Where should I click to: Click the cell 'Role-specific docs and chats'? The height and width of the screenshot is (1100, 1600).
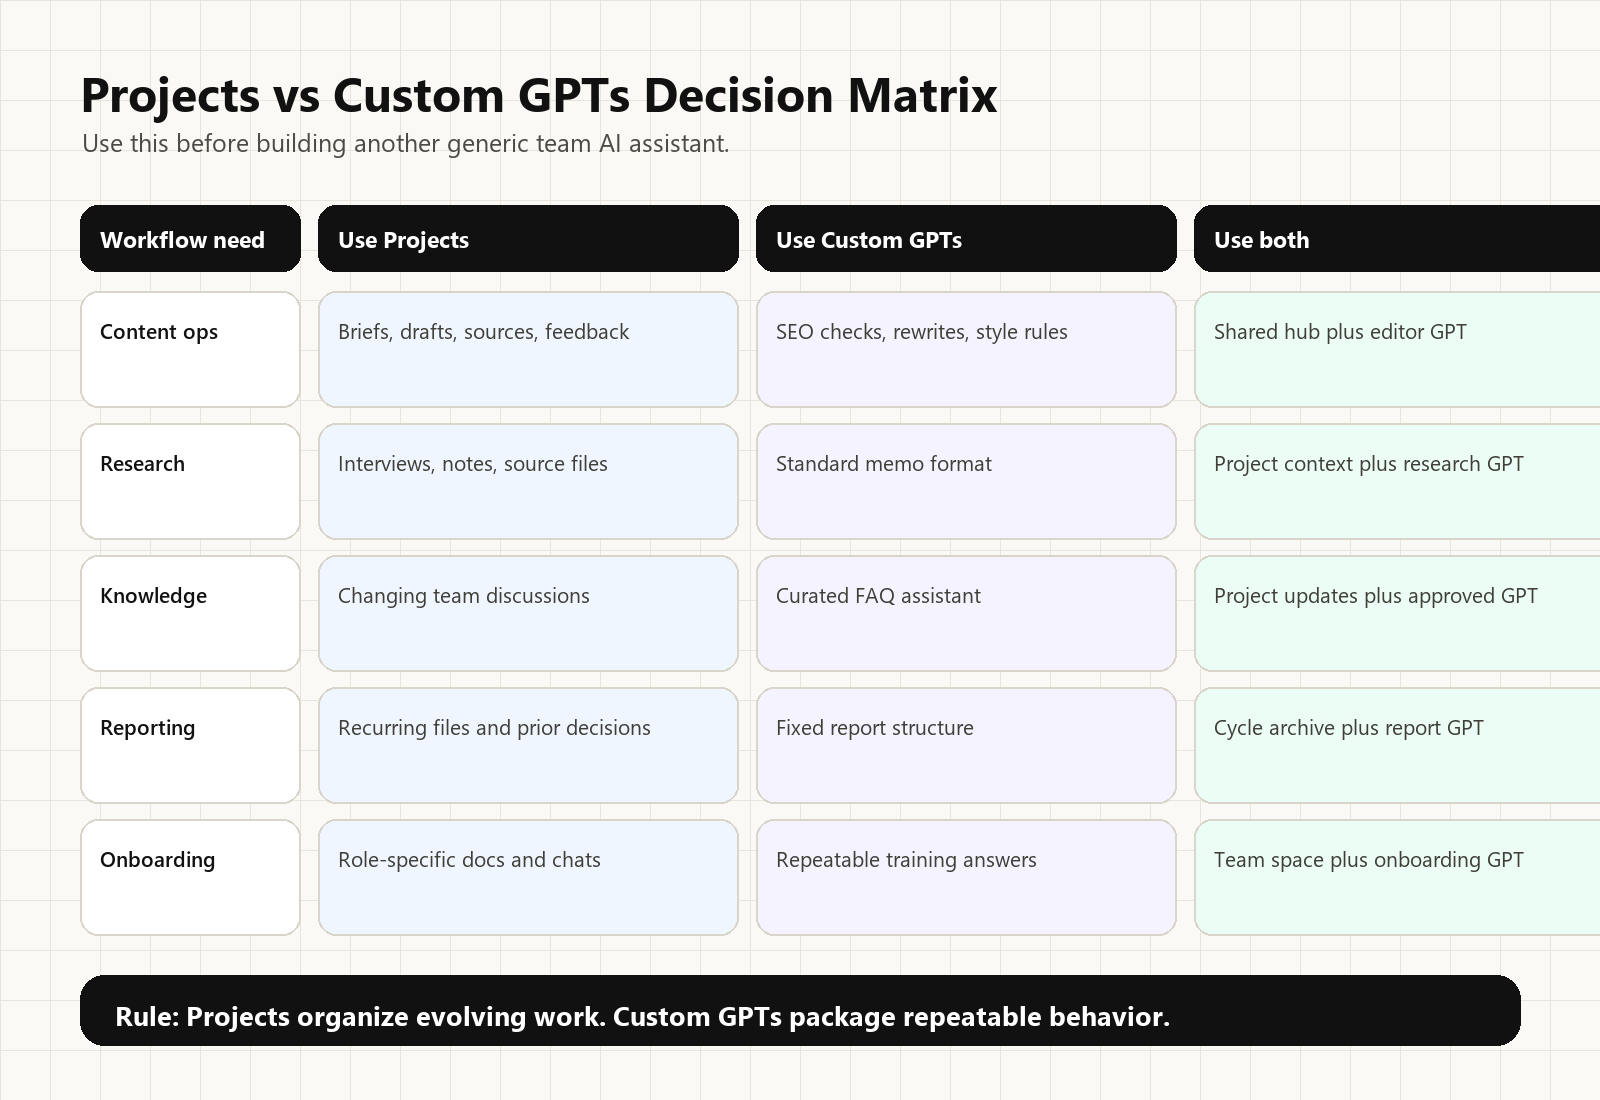[x=528, y=877]
